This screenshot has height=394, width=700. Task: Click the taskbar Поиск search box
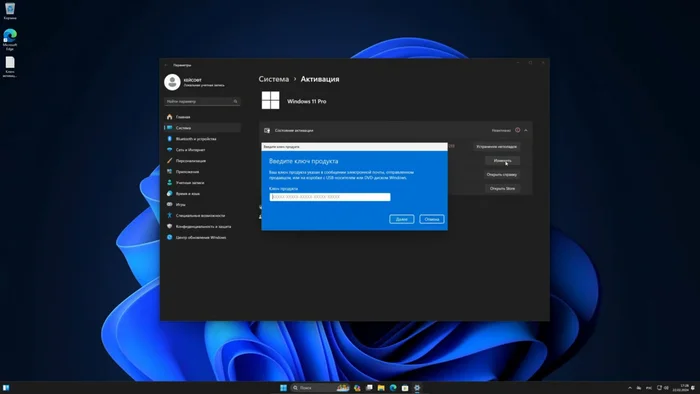click(320, 388)
